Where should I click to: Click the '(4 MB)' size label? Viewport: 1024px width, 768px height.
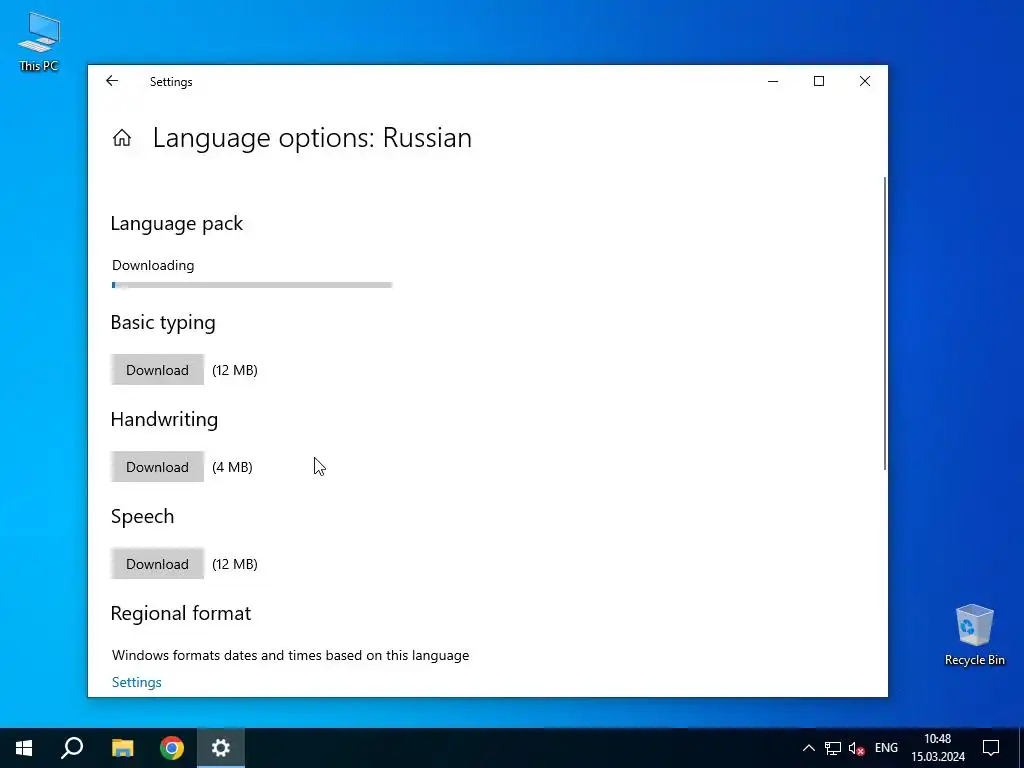[232, 467]
